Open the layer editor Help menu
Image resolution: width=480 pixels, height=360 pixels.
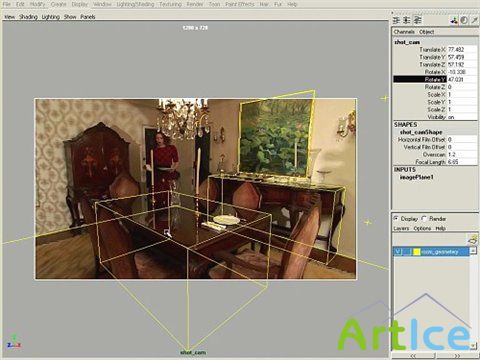point(440,228)
